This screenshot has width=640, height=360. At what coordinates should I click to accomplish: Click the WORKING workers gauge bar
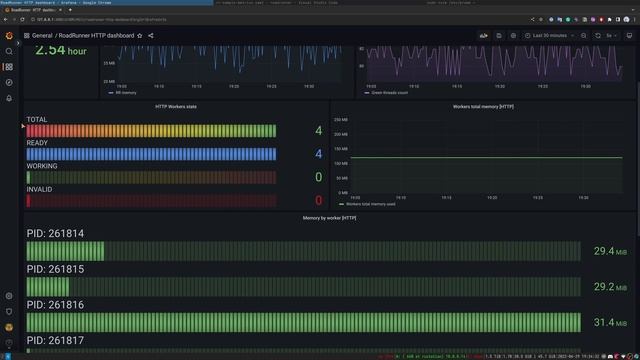point(151,177)
